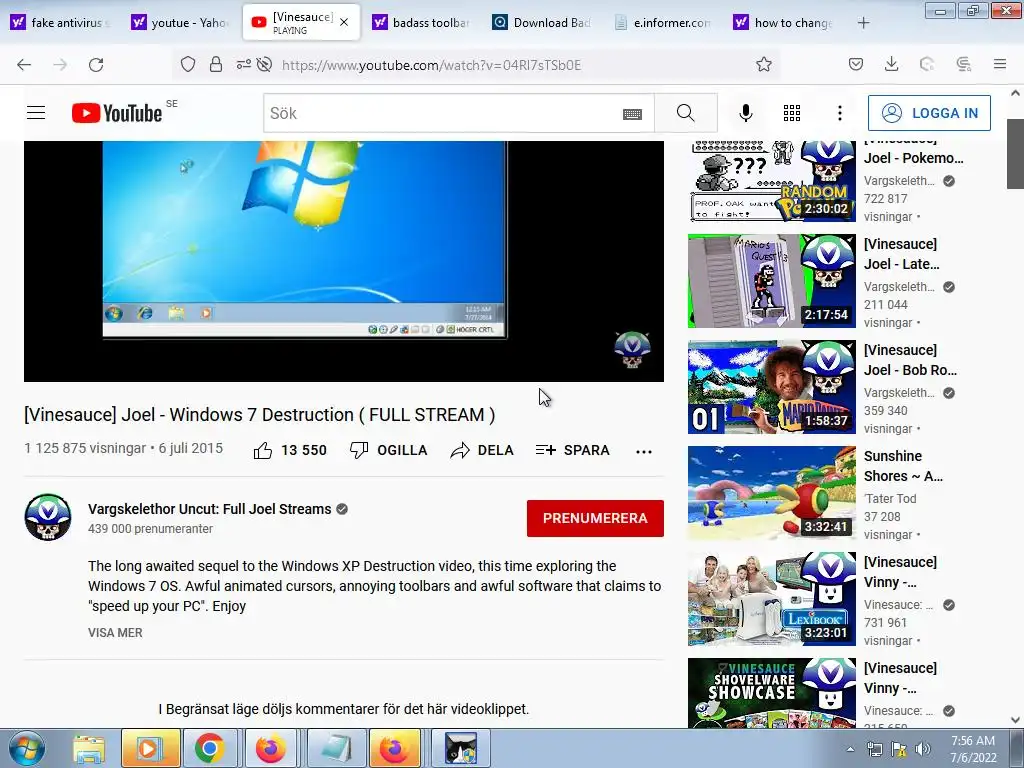Viewport: 1024px width, 768px height.
Task: Open the Firefox downloads arrow icon
Action: (x=891, y=64)
